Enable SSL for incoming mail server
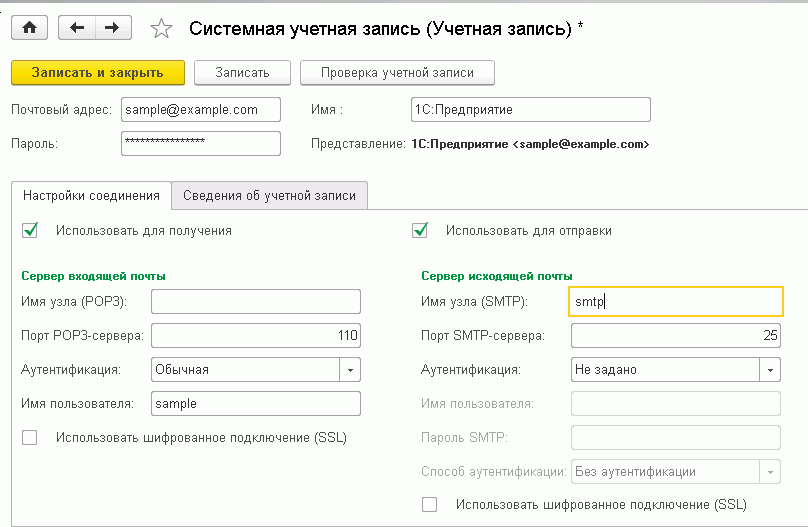Viewport: 808px width, 527px height. (30, 437)
